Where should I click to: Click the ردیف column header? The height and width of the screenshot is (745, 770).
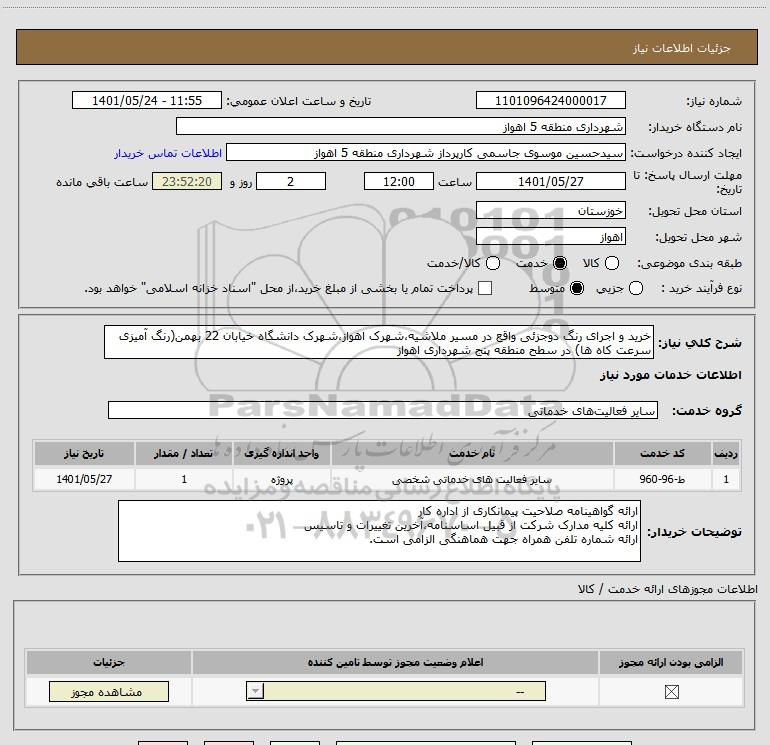pos(726,453)
